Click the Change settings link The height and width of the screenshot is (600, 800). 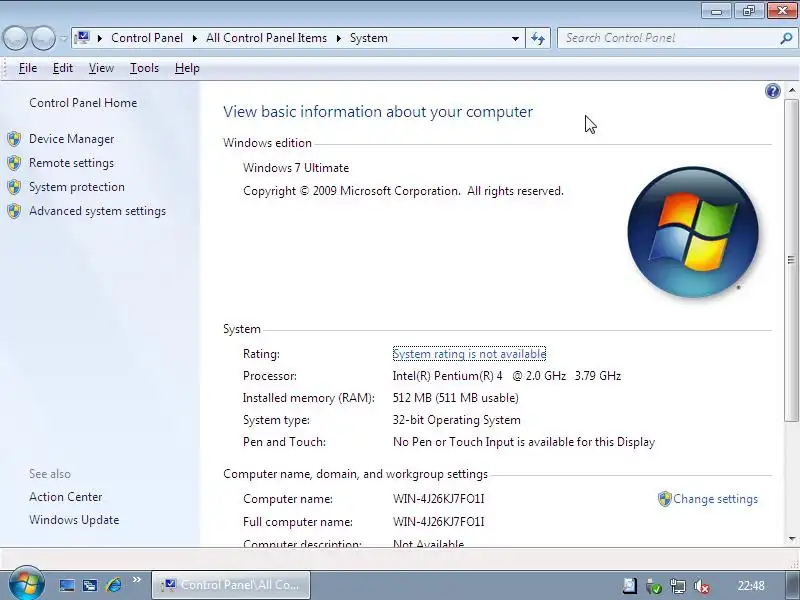pyautogui.click(x=715, y=499)
